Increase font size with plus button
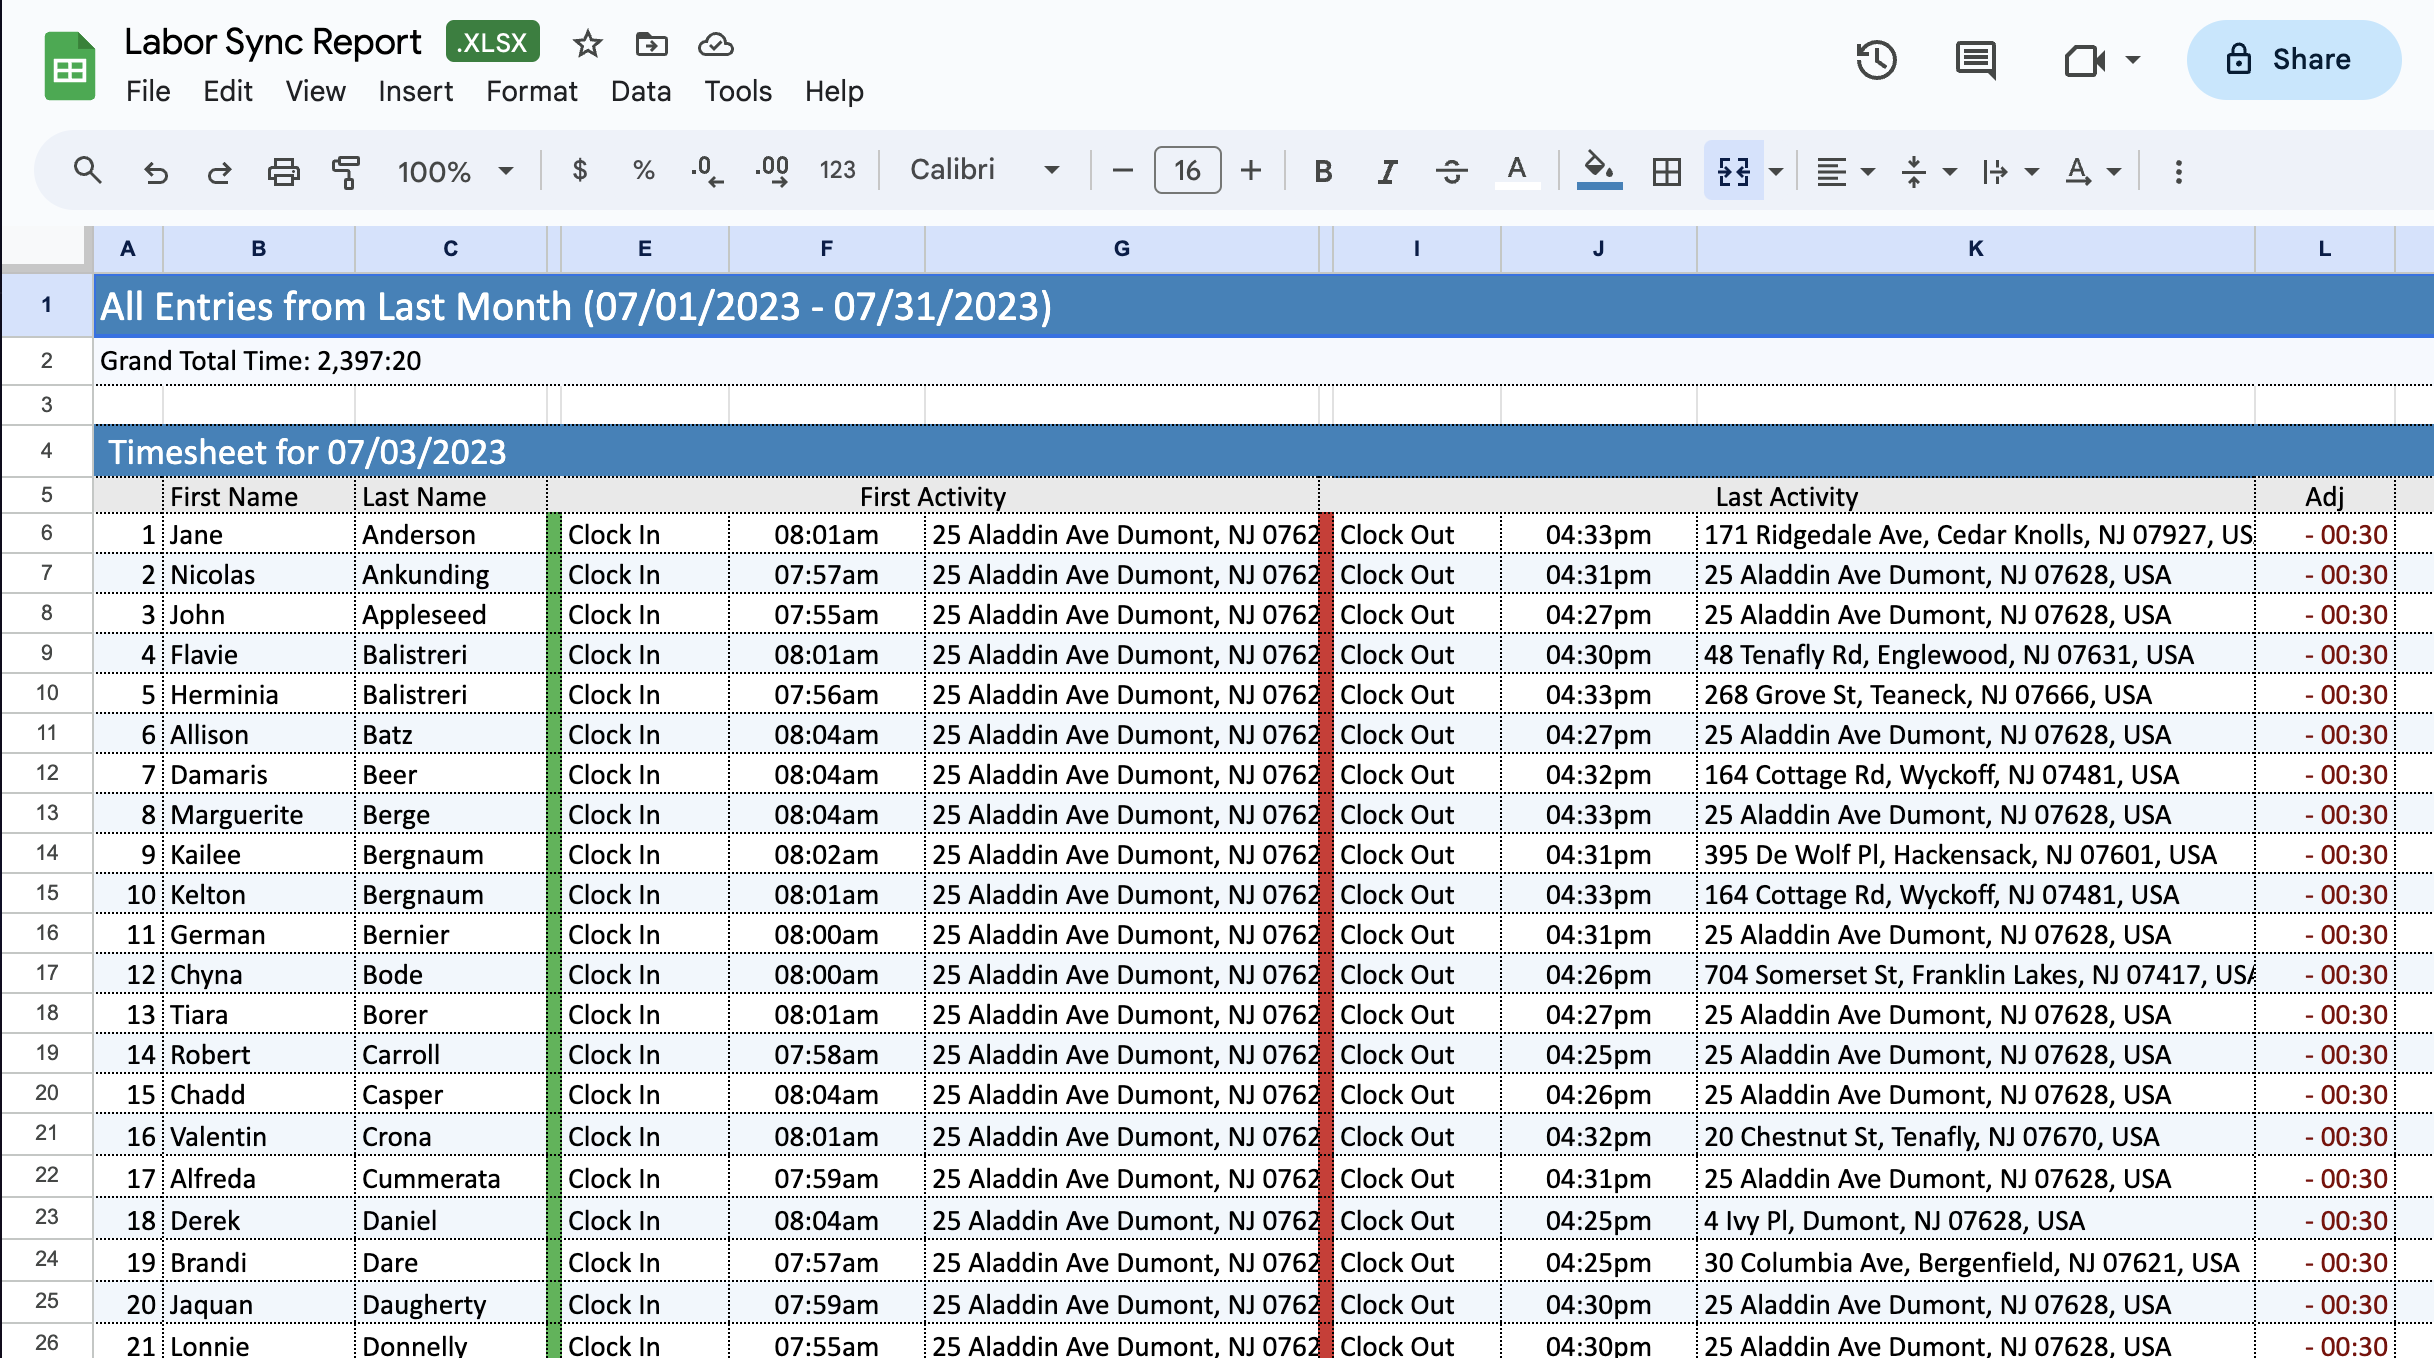The image size is (2434, 1358). tap(1251, 171)
